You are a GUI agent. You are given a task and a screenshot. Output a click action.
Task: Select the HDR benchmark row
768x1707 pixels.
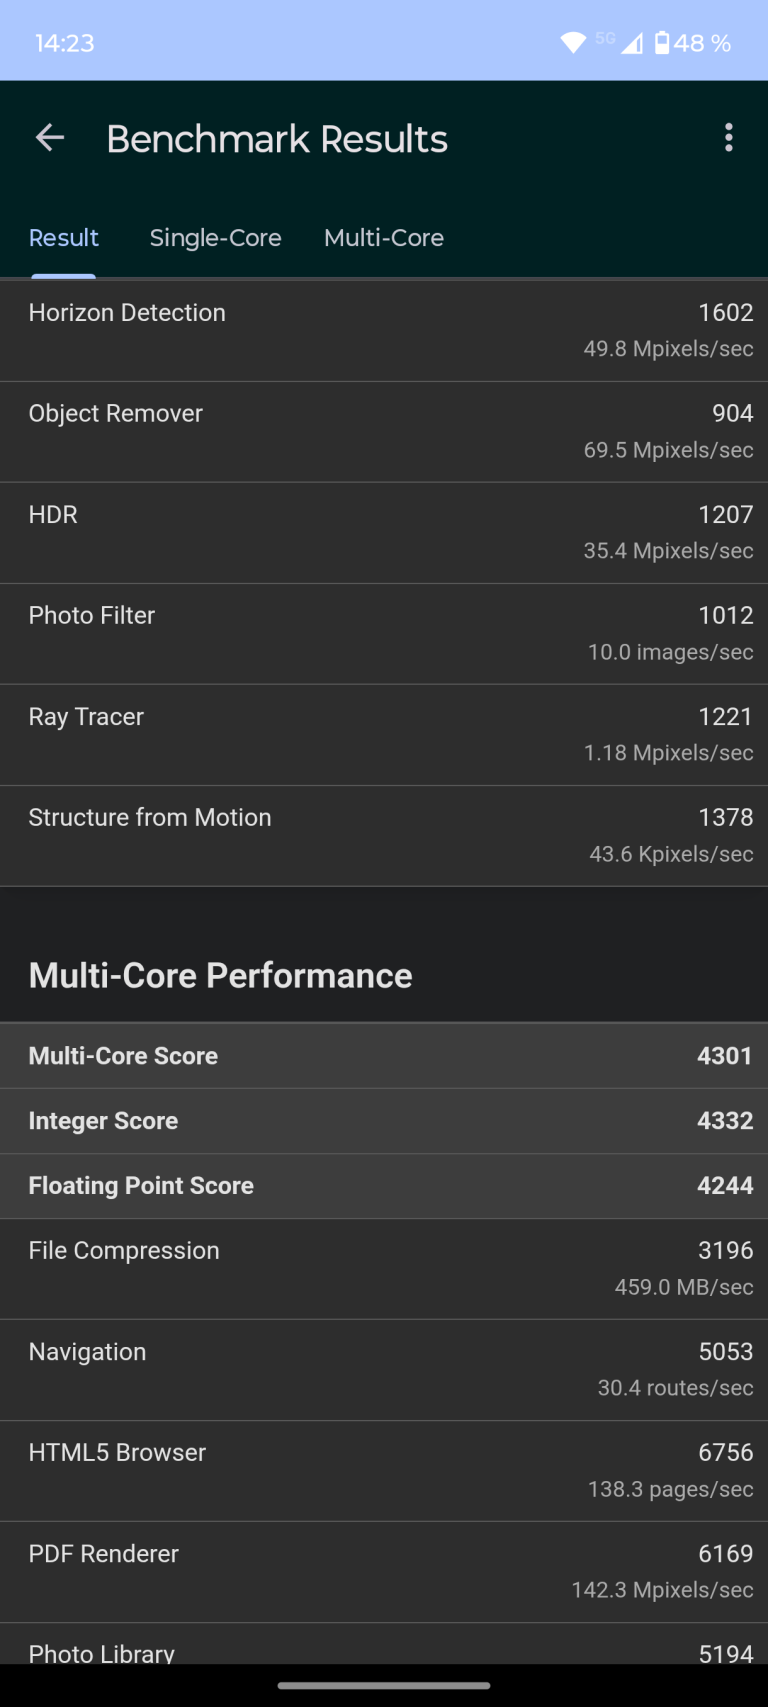(384, 532)
